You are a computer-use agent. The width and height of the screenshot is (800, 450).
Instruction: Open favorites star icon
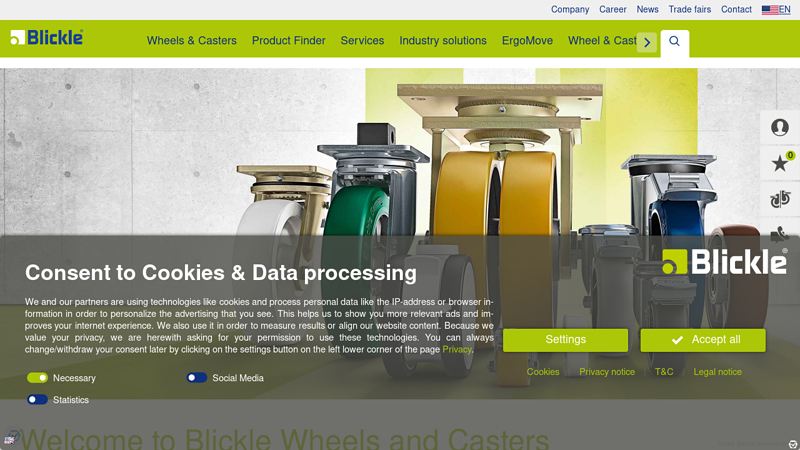780,163
